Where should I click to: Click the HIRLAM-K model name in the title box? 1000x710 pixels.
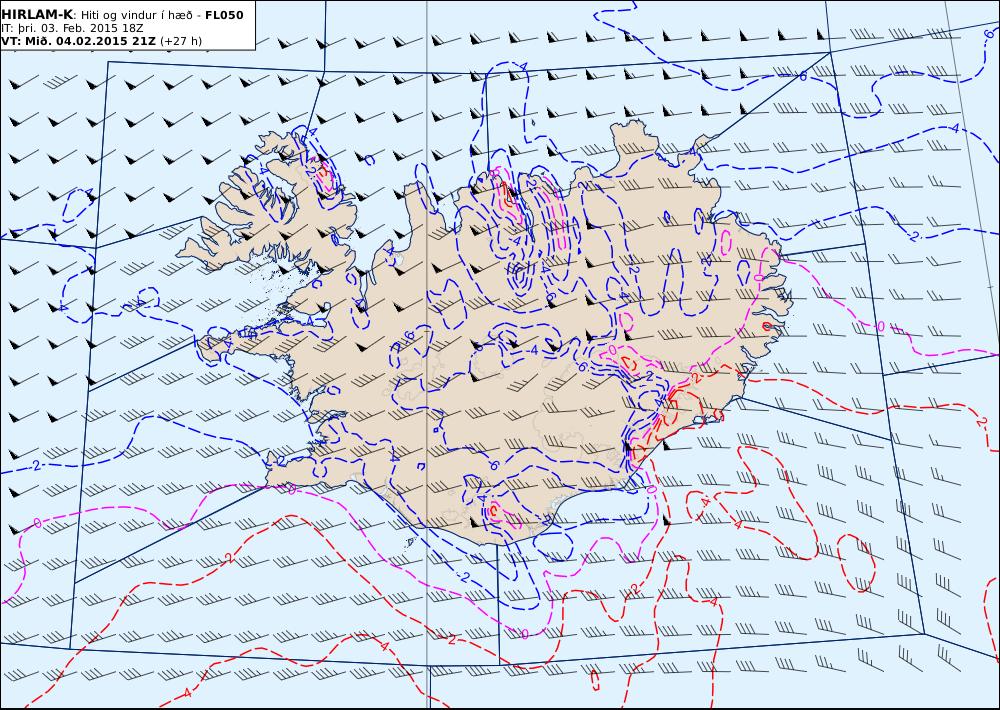[37, 15]
